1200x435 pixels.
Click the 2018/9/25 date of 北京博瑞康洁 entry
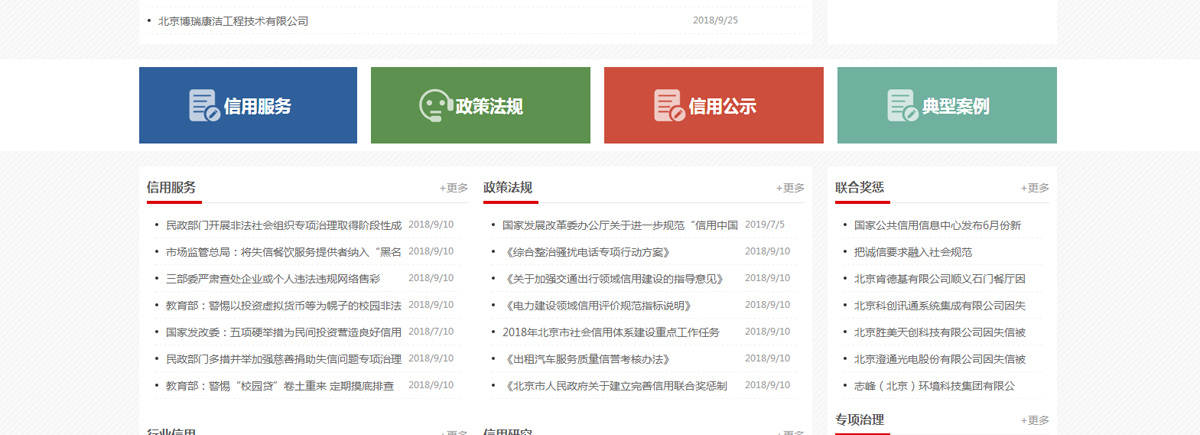(x=715, y=20)
